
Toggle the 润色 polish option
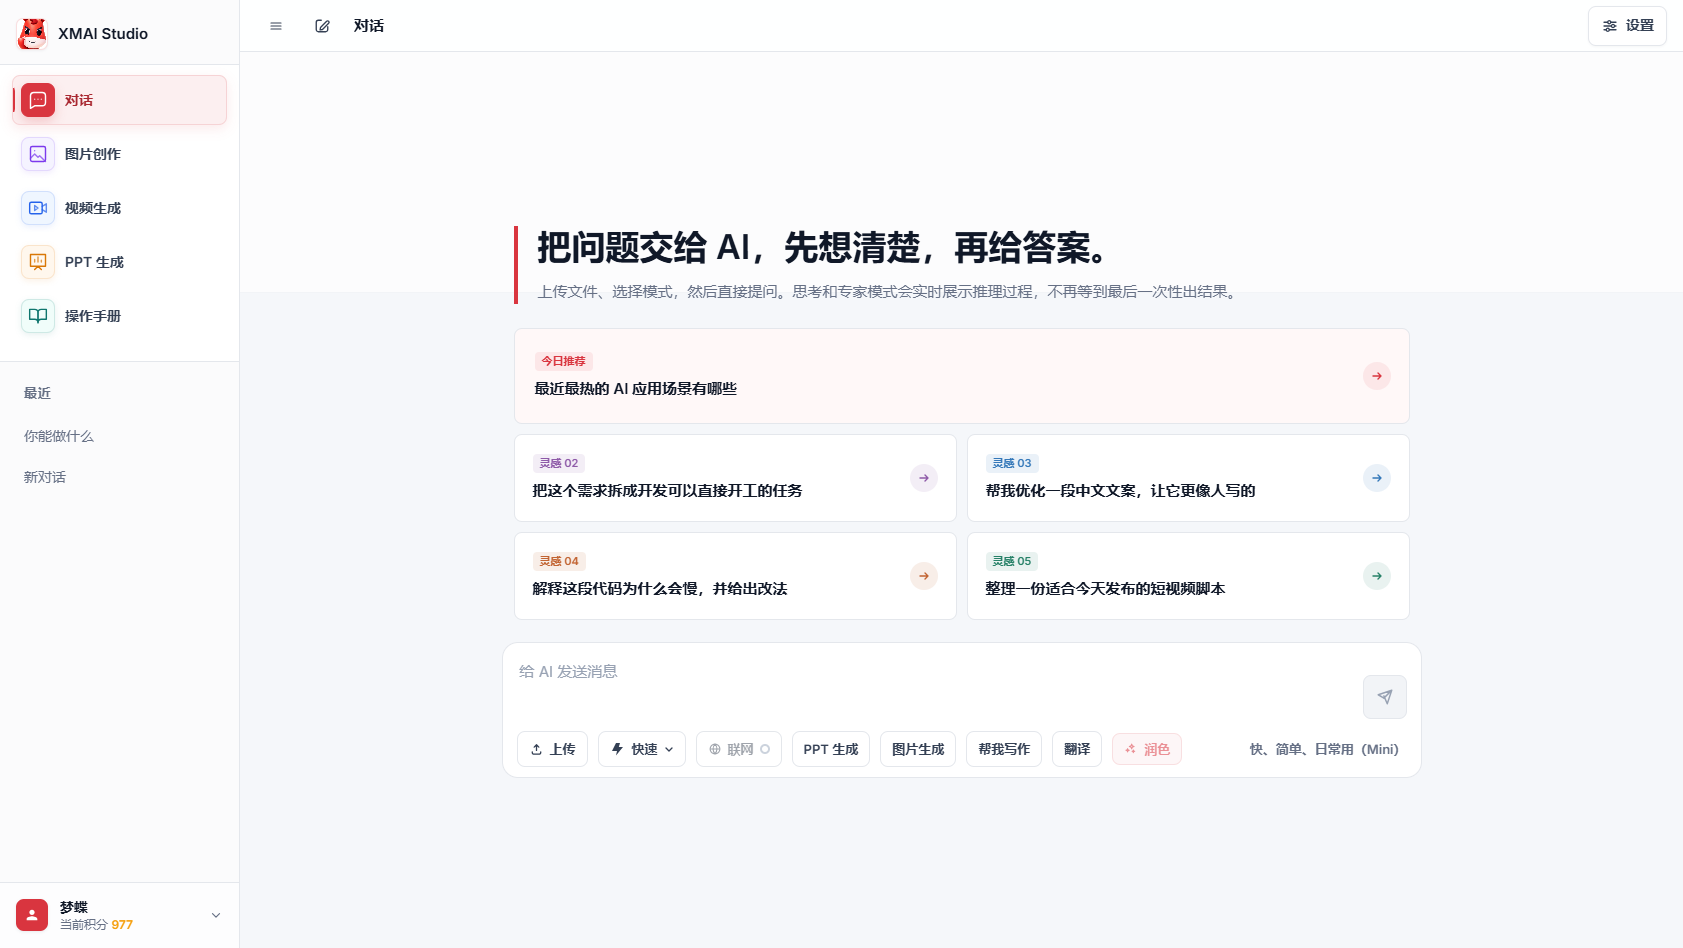(x=1147, y=749)
